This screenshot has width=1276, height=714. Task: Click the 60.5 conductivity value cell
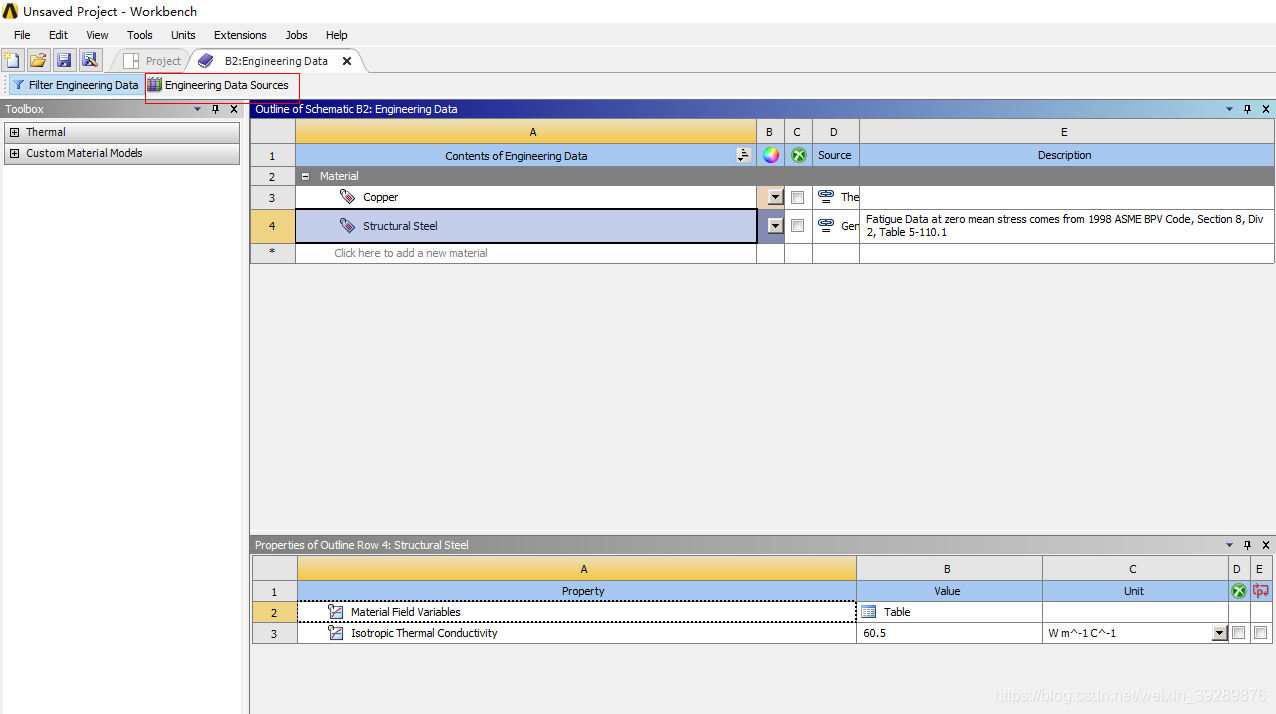pos(949,633)
